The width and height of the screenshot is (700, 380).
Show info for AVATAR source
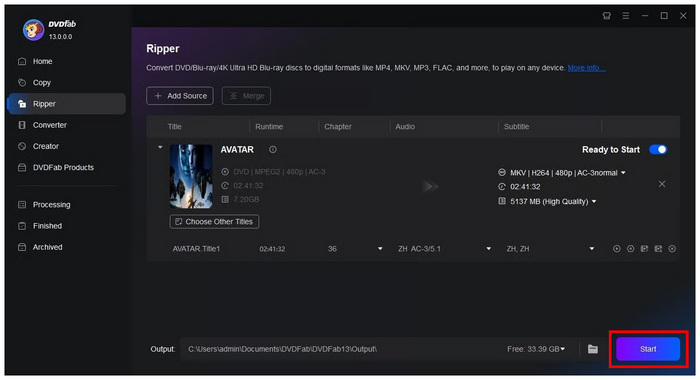coord(272,150)
